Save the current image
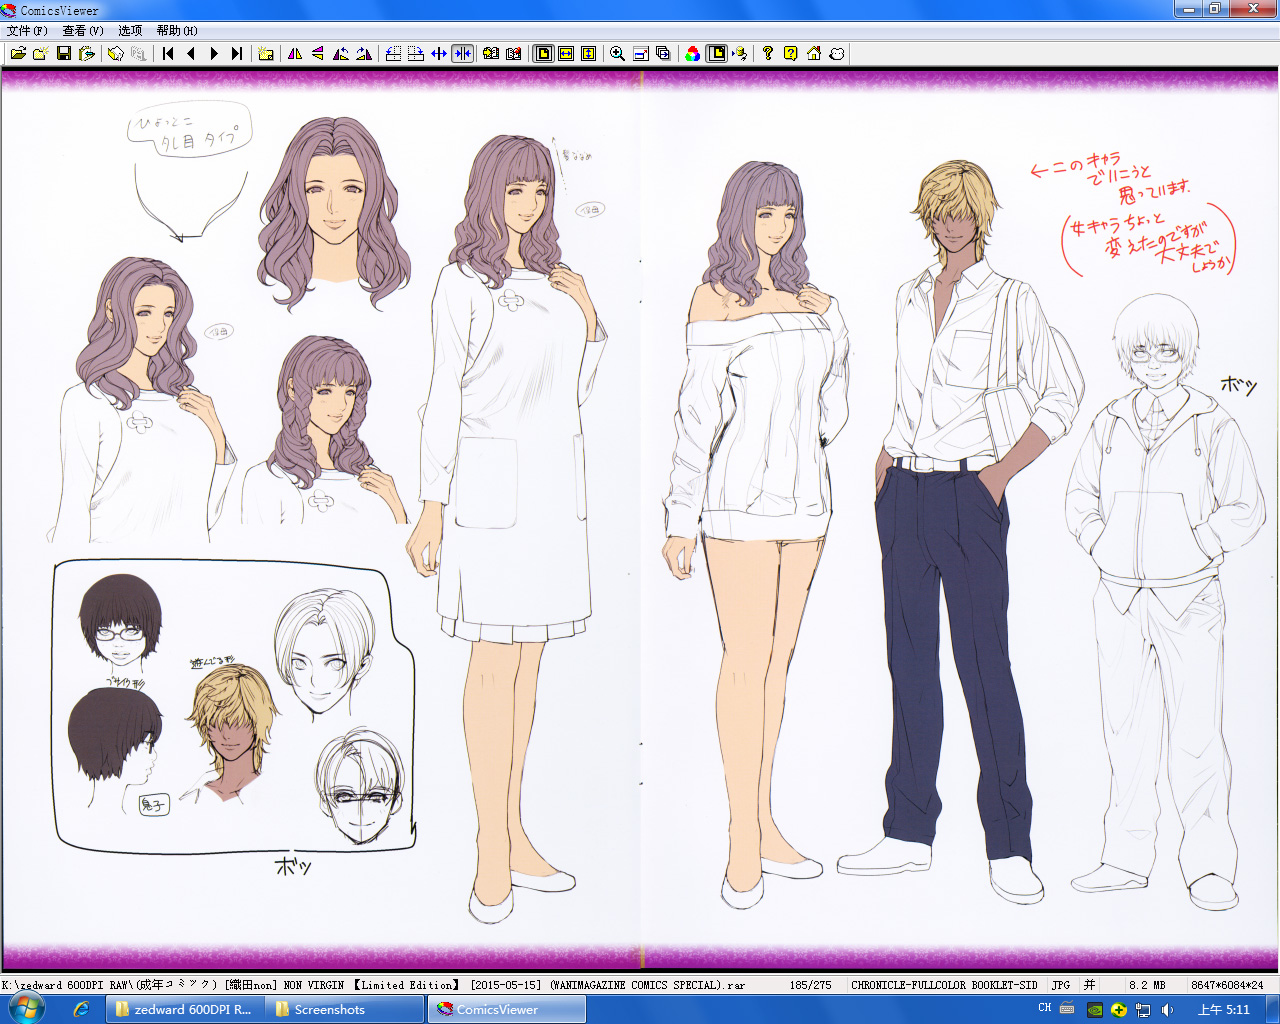Screen dimensions: 1280x1024 pos(64,54)
